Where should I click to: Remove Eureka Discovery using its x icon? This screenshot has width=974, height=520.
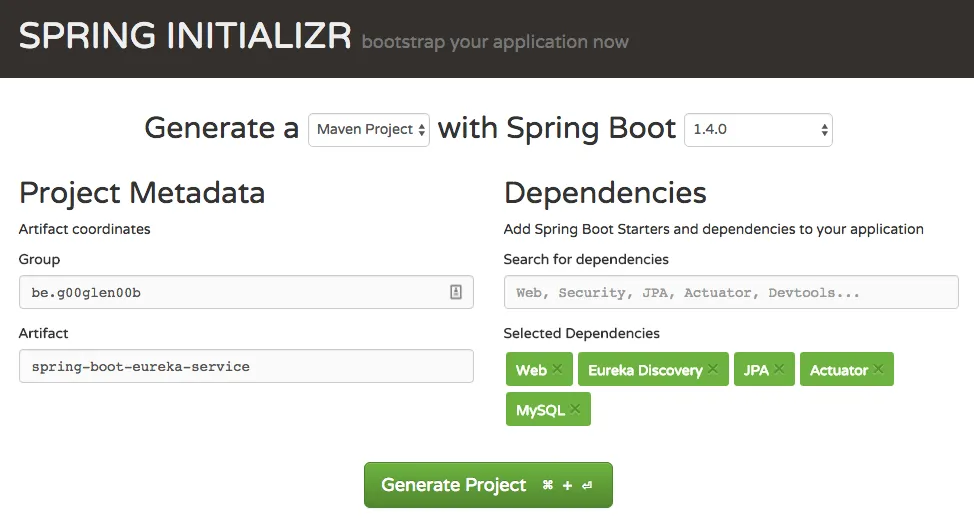[x=713, y=370]
